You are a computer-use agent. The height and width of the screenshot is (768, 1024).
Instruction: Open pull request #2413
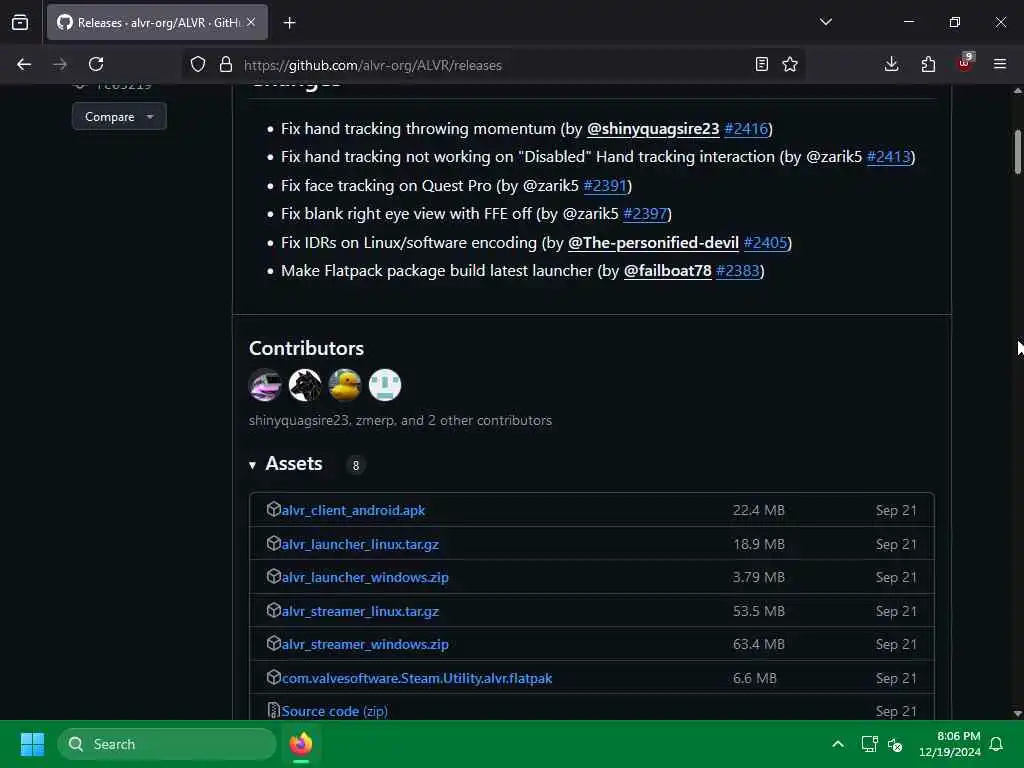point(888,157)
